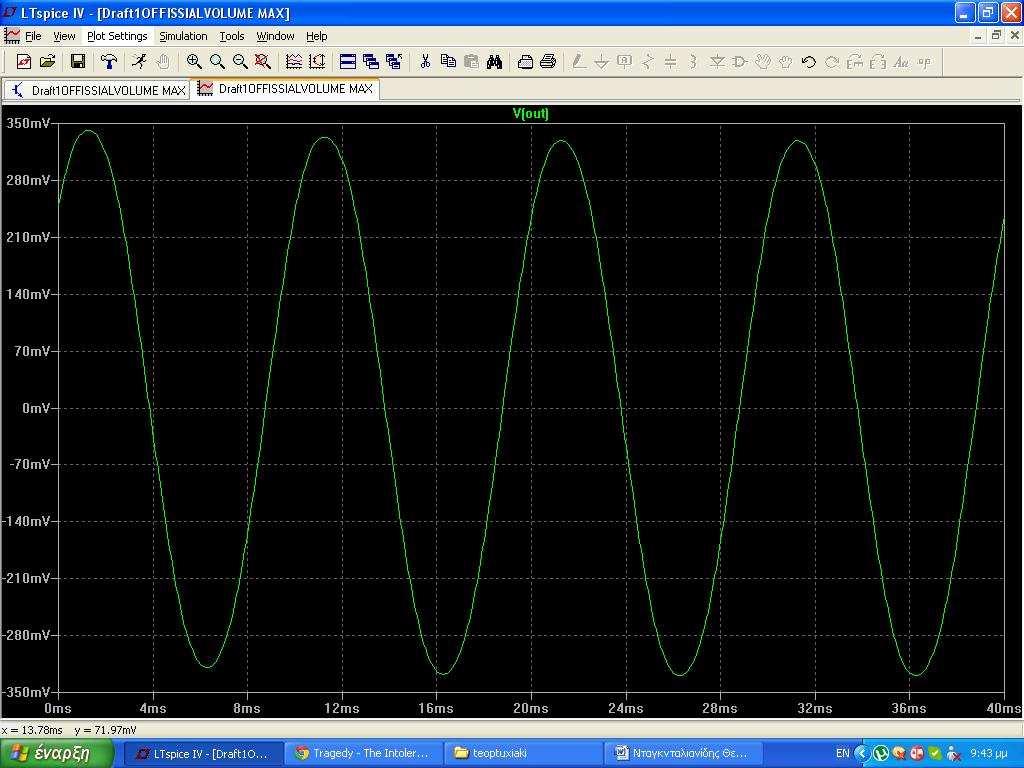The height and width of the screenshot is (768, 1024).
Task: Expand hidden system tray icons chevron
Action: [x=861, y=754]
